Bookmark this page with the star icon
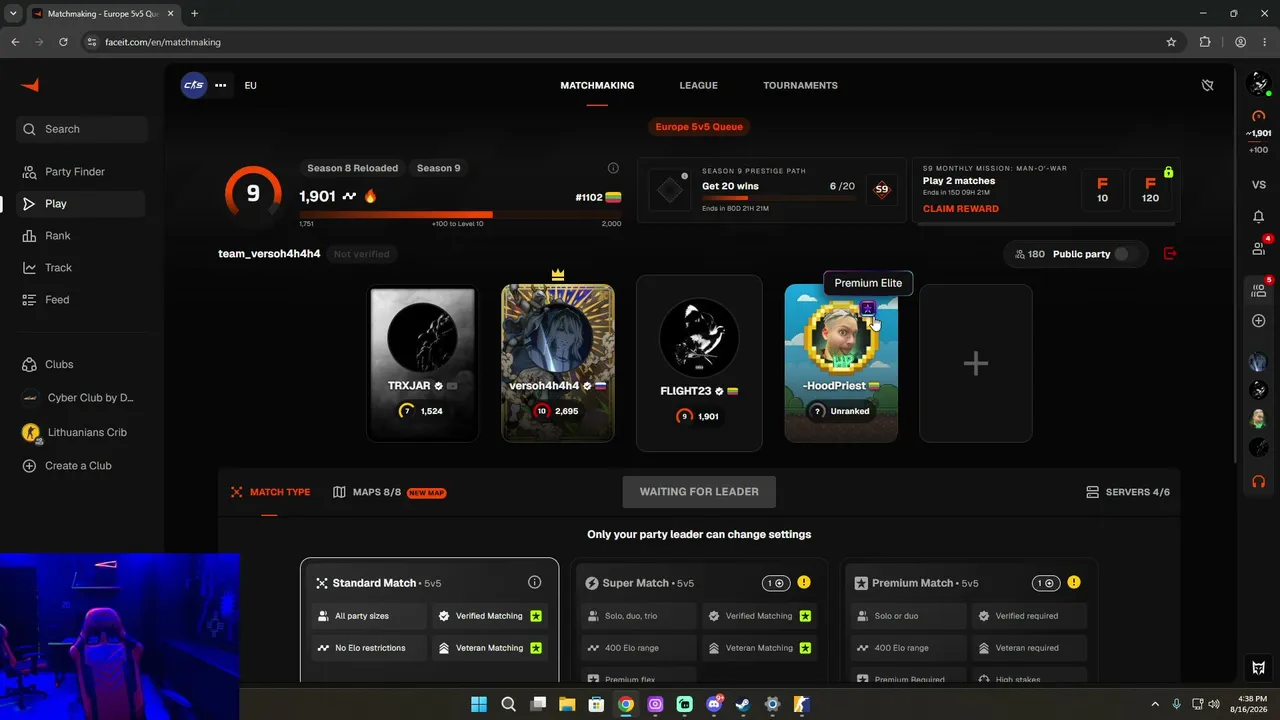 (x=1171, y=42)
